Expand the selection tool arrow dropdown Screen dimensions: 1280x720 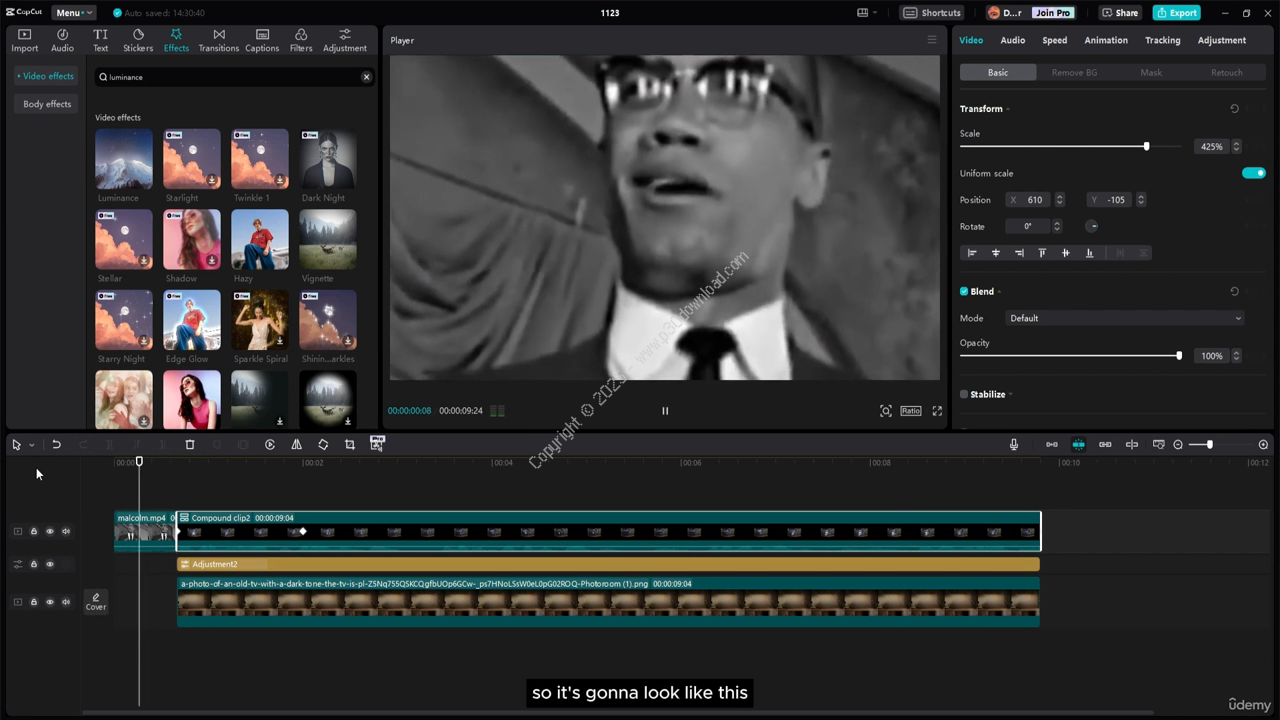pyautogui.click(x=32, y=445)
